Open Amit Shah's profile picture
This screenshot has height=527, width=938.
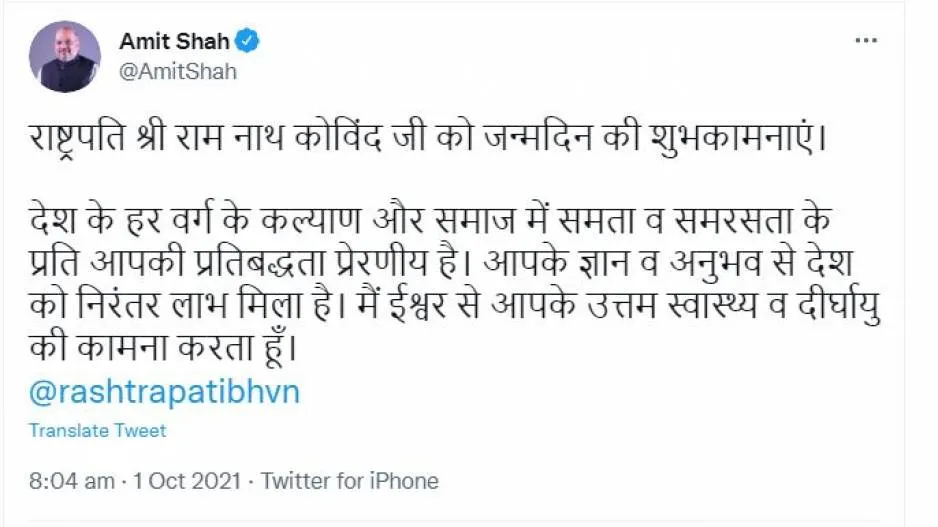pyautogui.click(x=64, y=57)
